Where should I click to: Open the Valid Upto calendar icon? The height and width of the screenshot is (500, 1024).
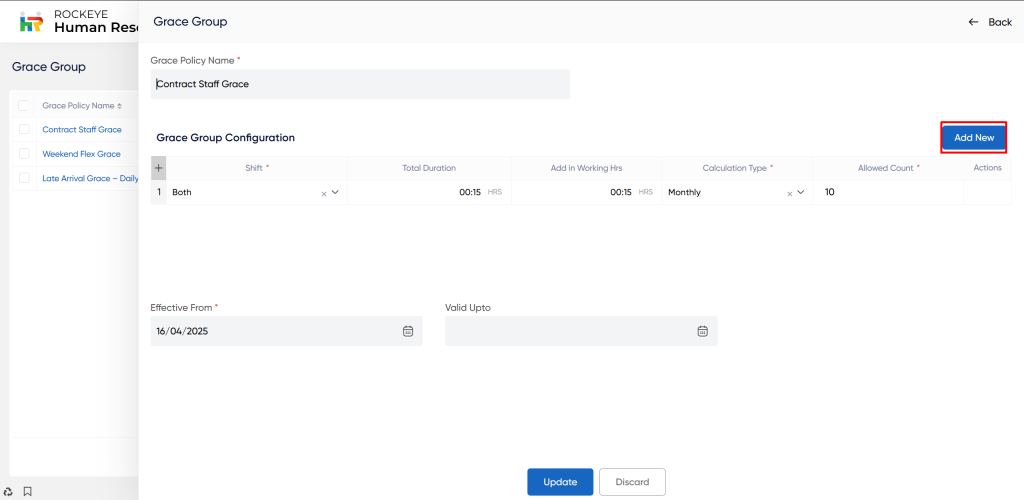[702, 331]
